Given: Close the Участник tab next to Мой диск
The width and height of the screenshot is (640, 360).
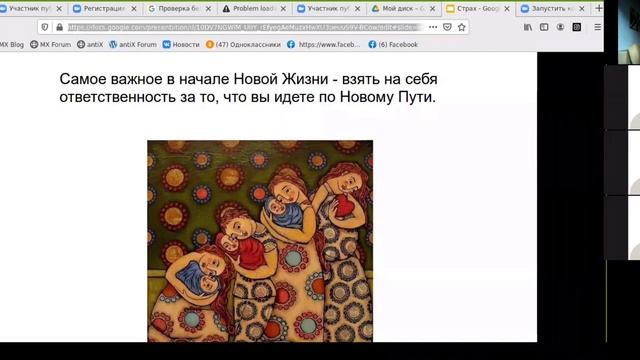Looking at the screenshot, I should tap(358, 9).
